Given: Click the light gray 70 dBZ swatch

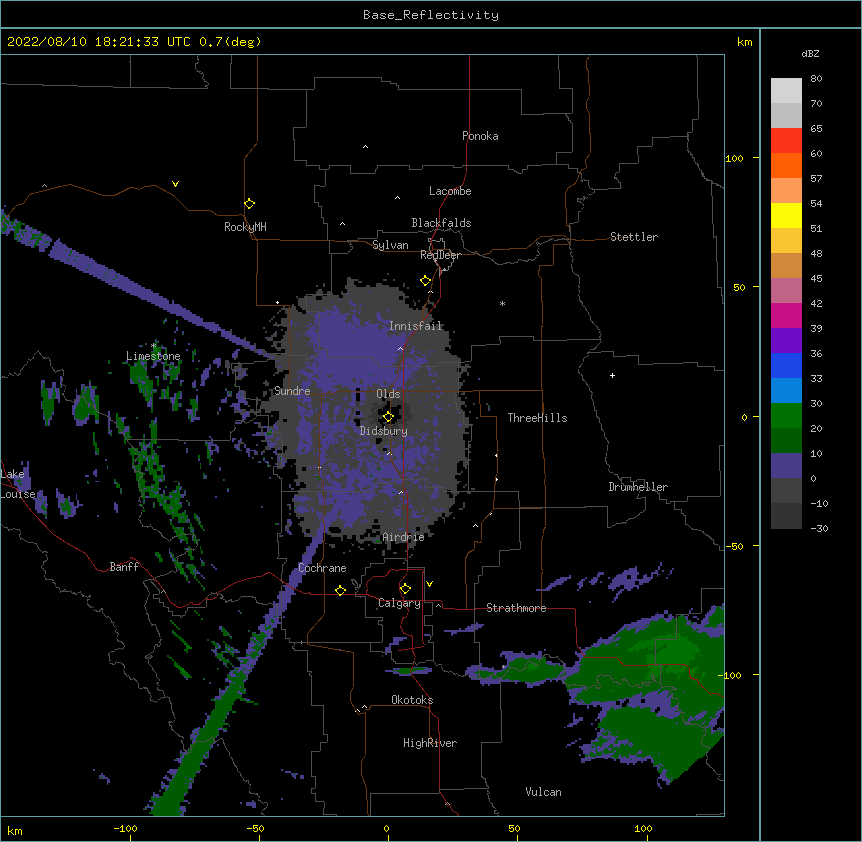Looking at the screenshot, I should pyautogui.click(x=786, y=91).
